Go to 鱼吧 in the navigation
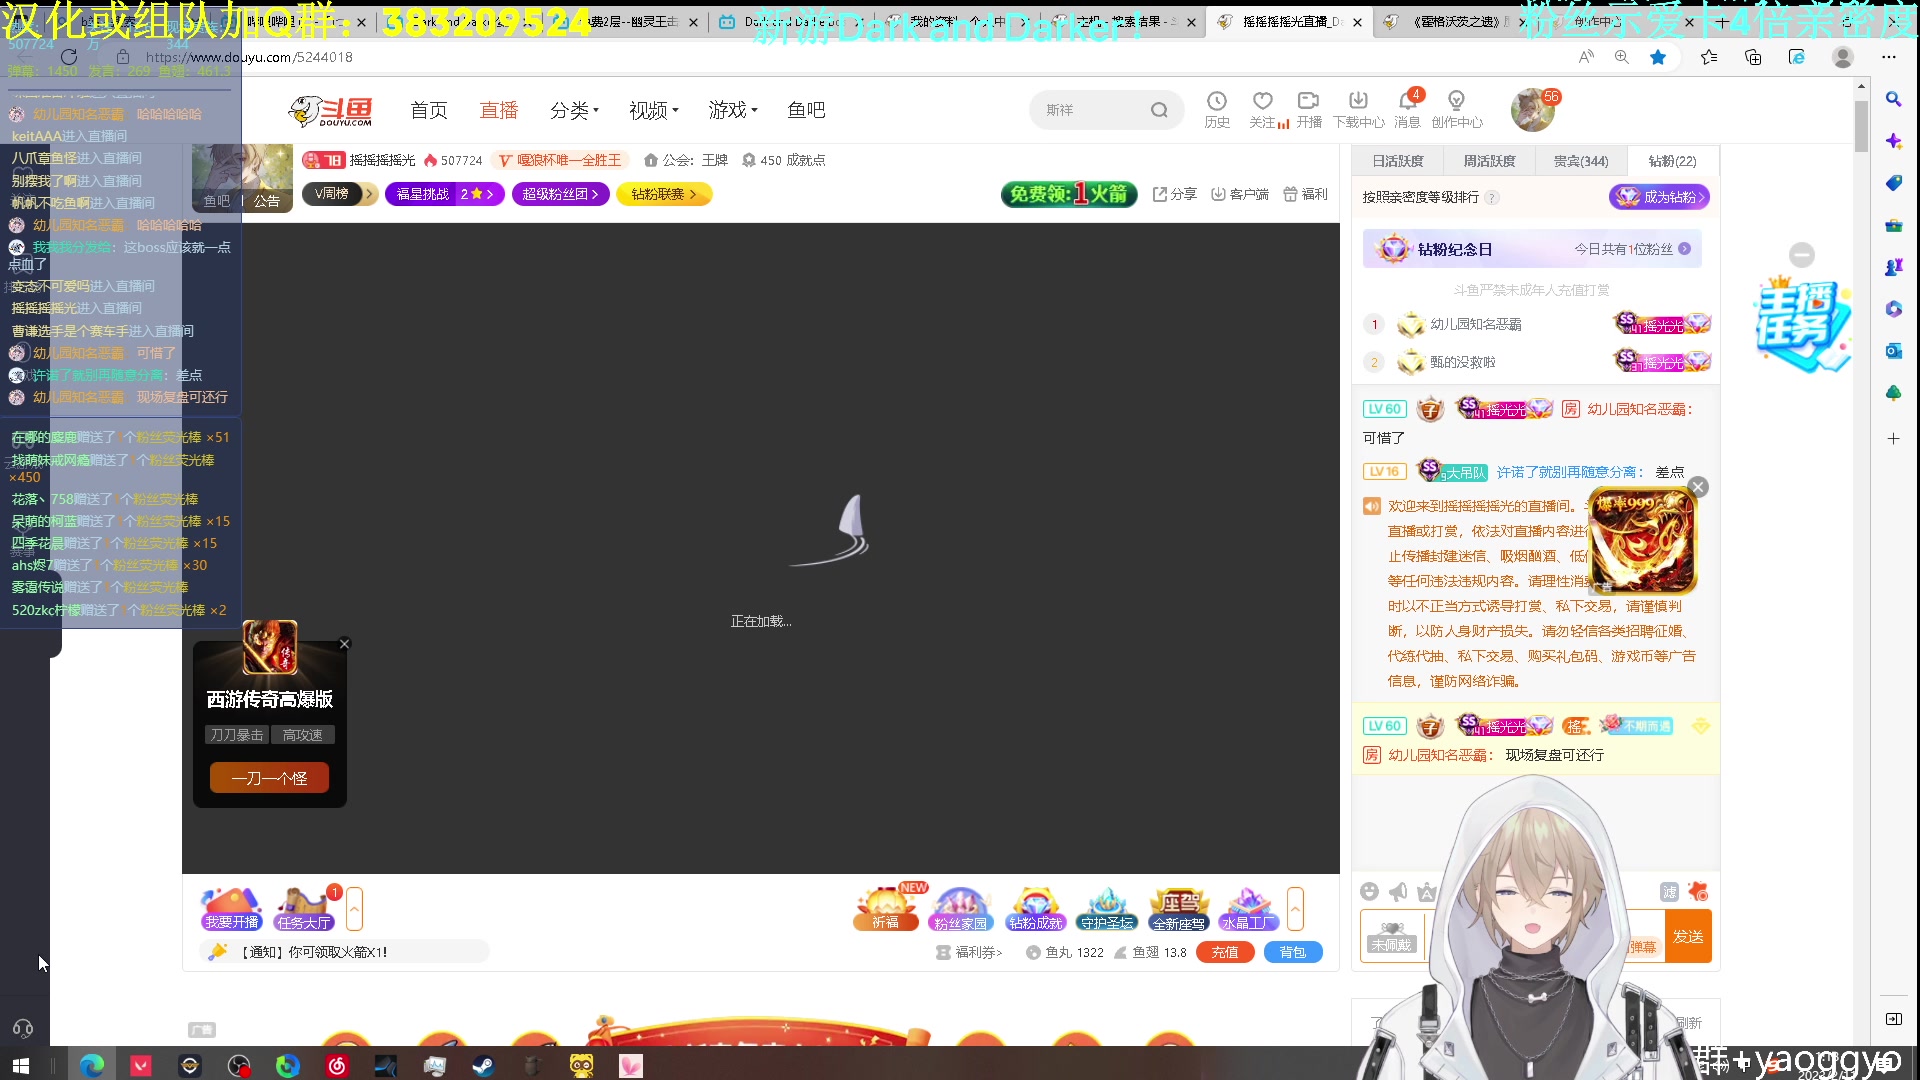Image resolution: width=1920 pixels, height=1080 pixels. tap(806, 110)
